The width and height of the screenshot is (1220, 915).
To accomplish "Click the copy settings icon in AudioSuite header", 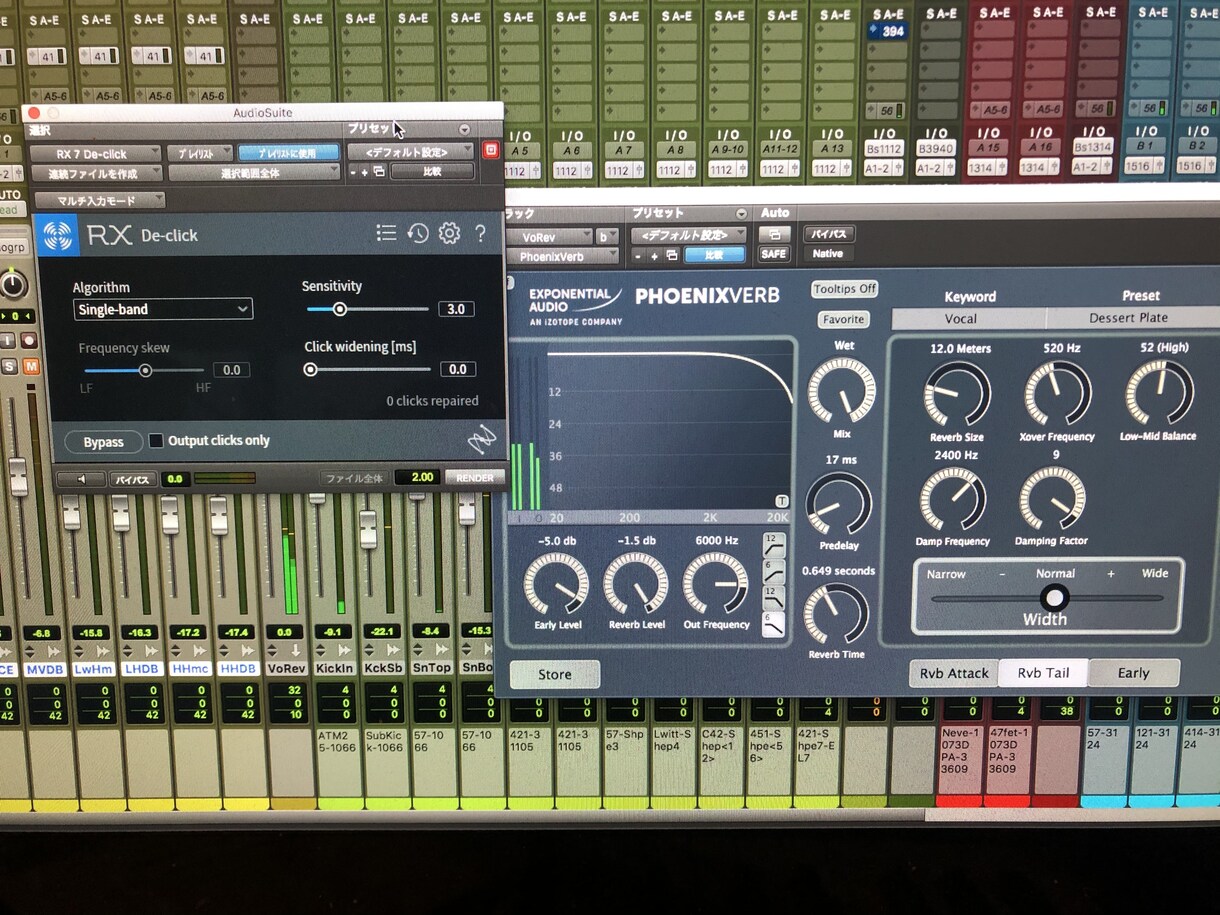I will pyautogui.click(x=378, y=171).
